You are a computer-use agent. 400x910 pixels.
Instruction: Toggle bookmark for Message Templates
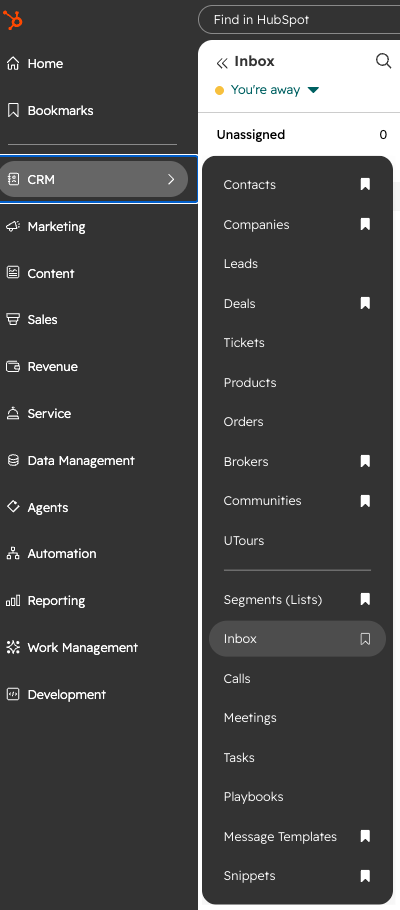(x=365, y=836)
